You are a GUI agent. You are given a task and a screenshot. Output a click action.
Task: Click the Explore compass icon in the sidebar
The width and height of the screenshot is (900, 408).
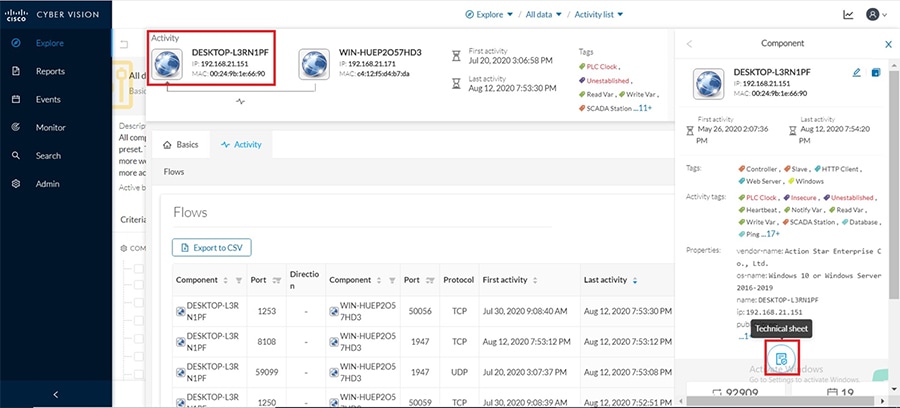(16, 43)
